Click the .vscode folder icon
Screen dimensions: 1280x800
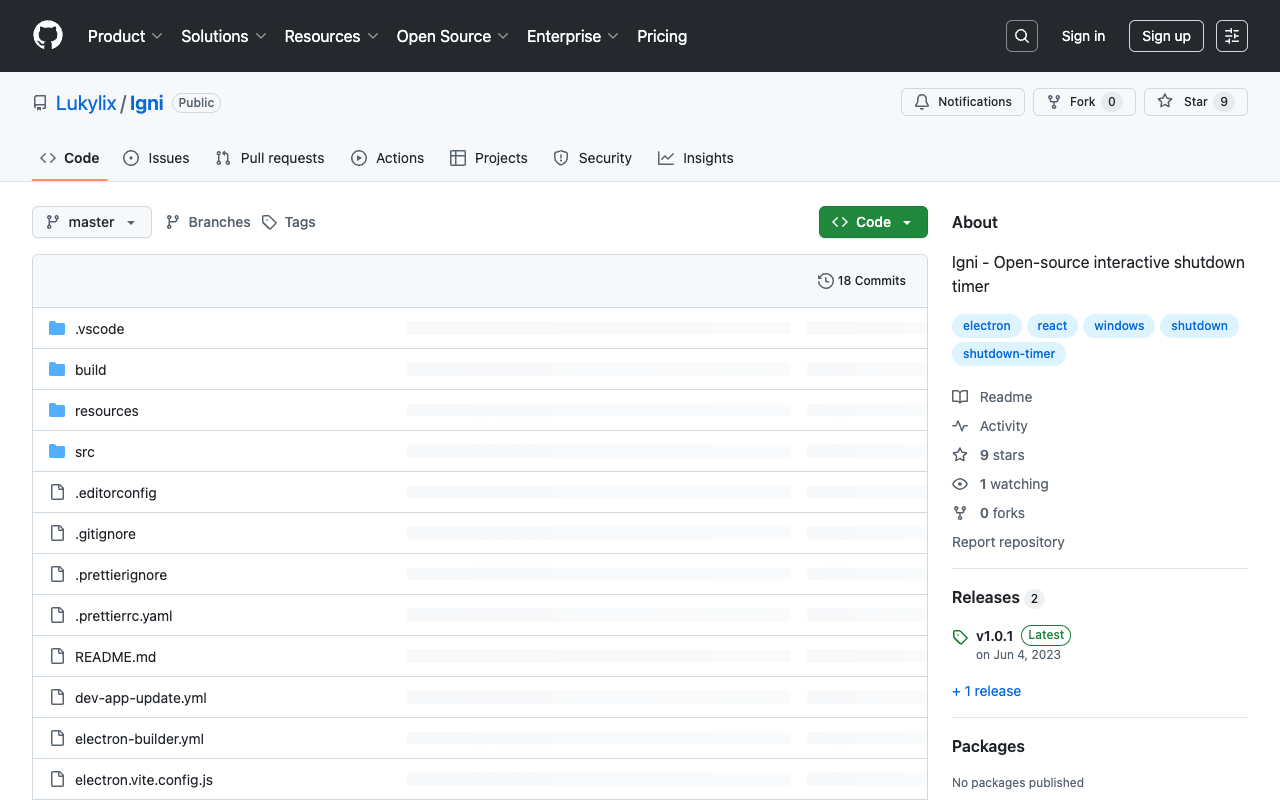(x=57, y=329)
